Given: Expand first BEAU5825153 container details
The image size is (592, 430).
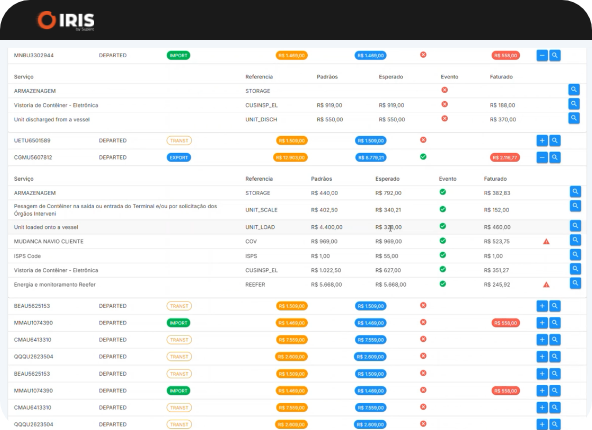Looking at the screenshot, I should [x=542, y=306].
